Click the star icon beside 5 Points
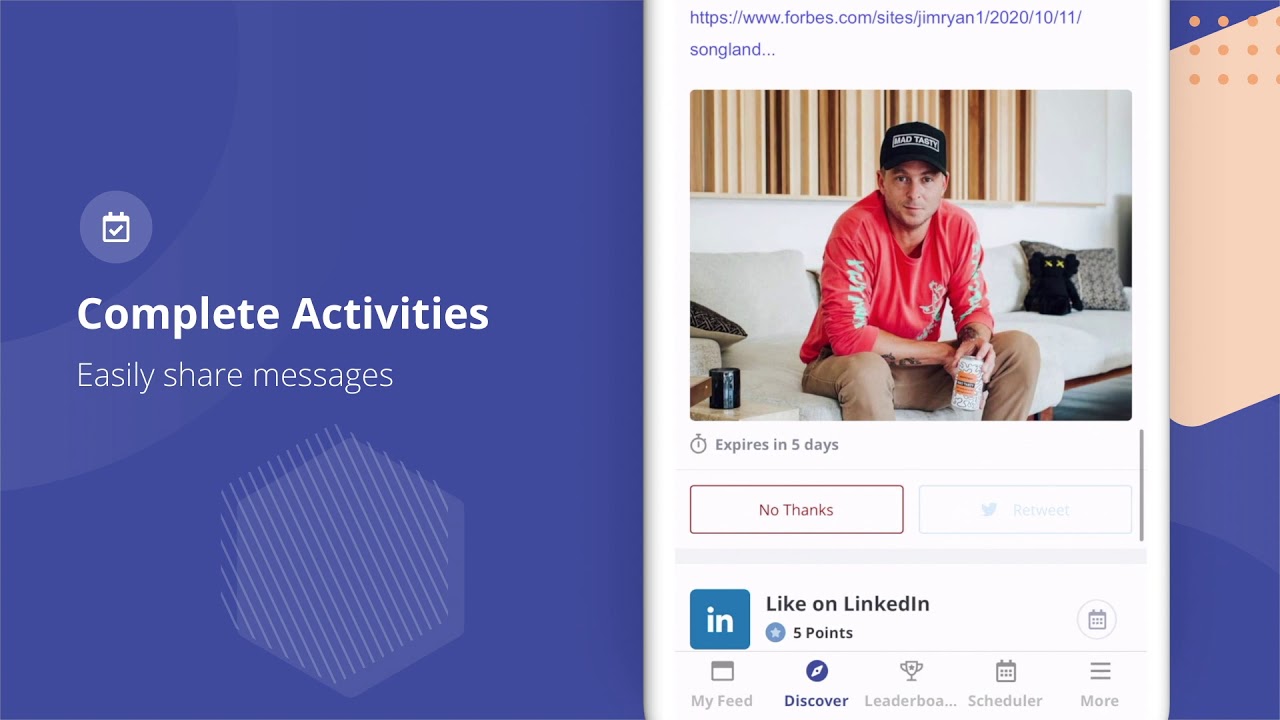This screenshot has width=1280, height=720. (775, 632)
